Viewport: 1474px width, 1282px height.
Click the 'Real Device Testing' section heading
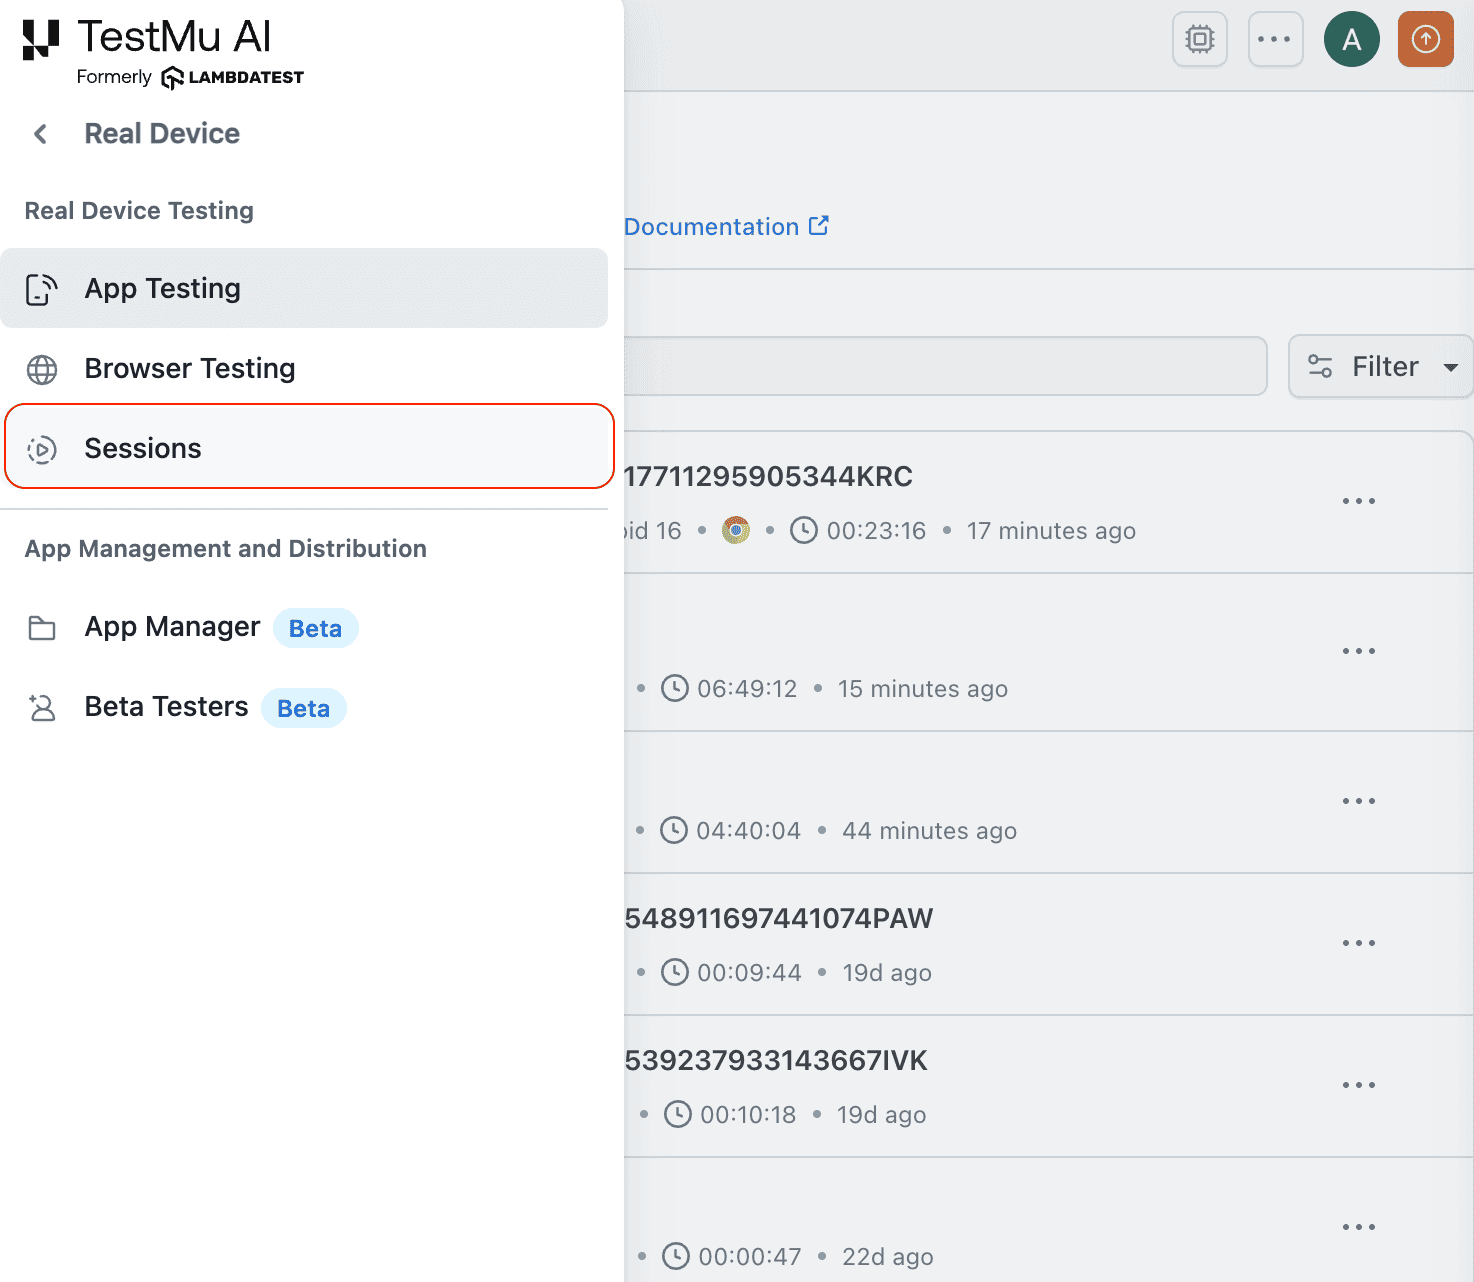(x=139, y=211)
